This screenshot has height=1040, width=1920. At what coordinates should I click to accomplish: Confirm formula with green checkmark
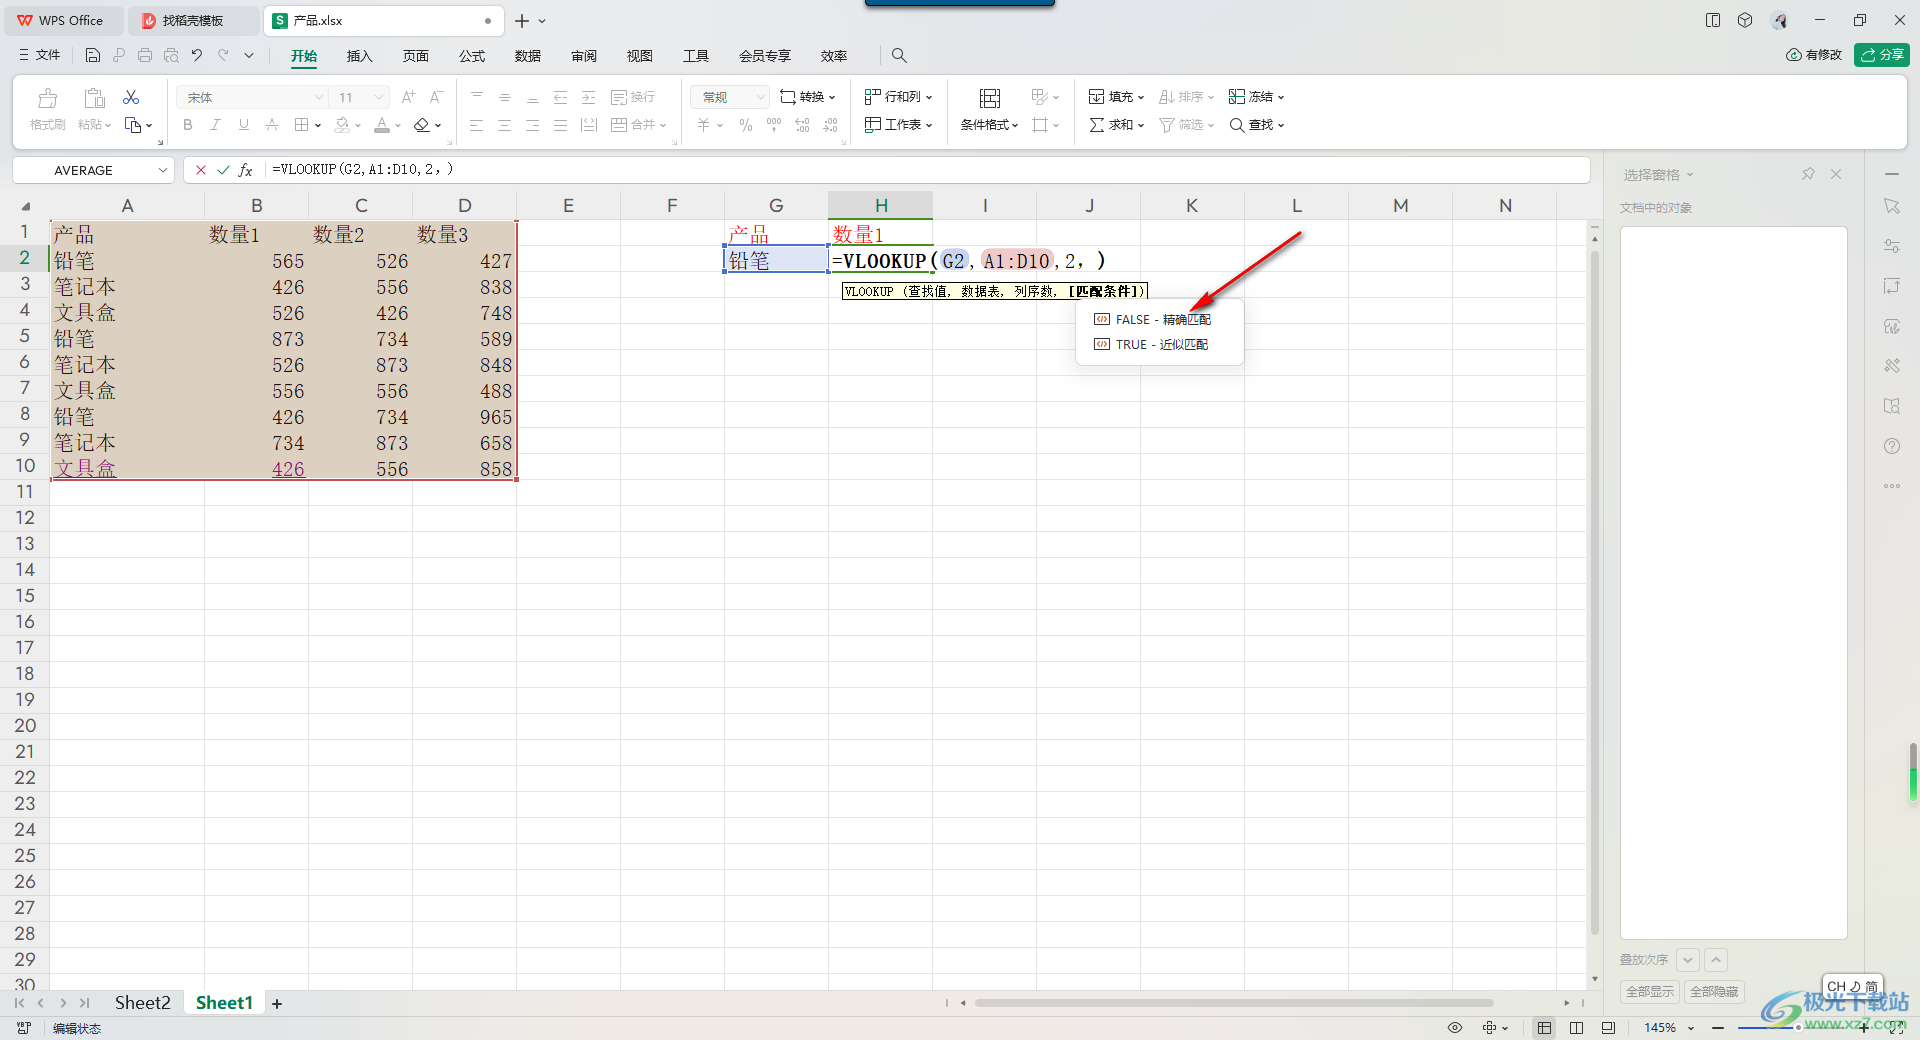(x=223, y=170)
